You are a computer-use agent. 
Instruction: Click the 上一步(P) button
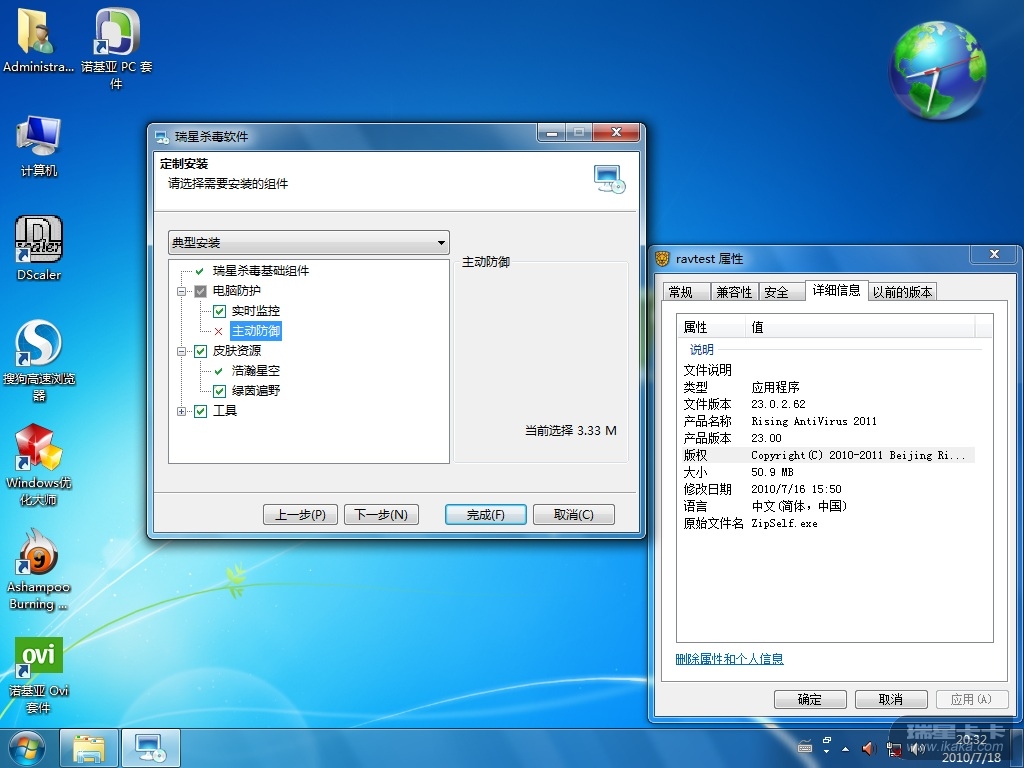[x=300, y=515]
